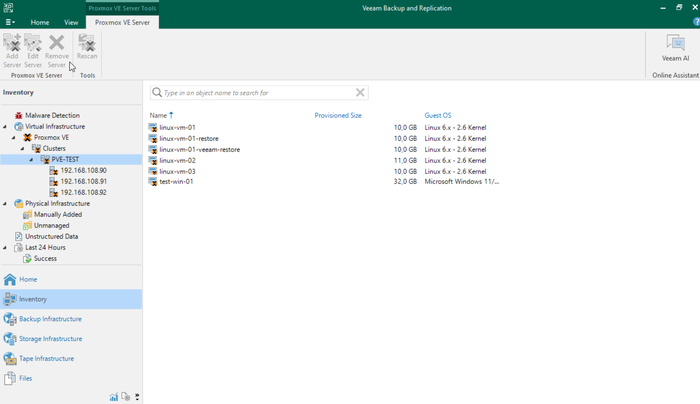Sort the list by Provisioned Size
The height and width of the screenshot is (404, 700).
tap(338, 116)
